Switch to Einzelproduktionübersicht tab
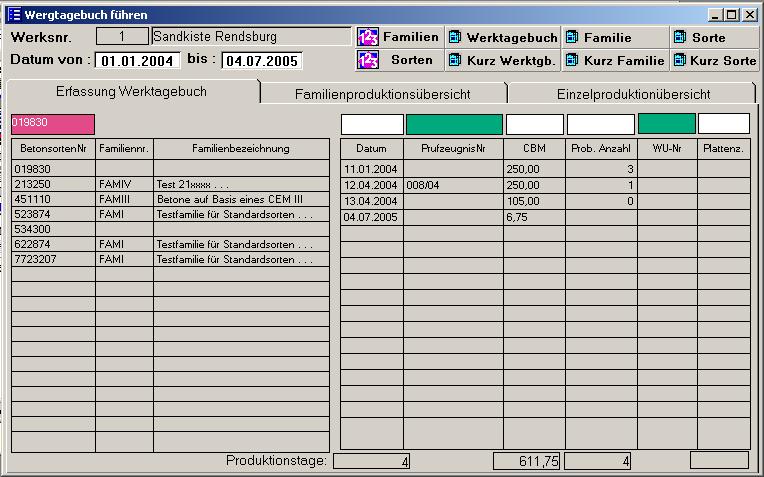The height and width of the screenshot is (477, 764). point(633,94)
